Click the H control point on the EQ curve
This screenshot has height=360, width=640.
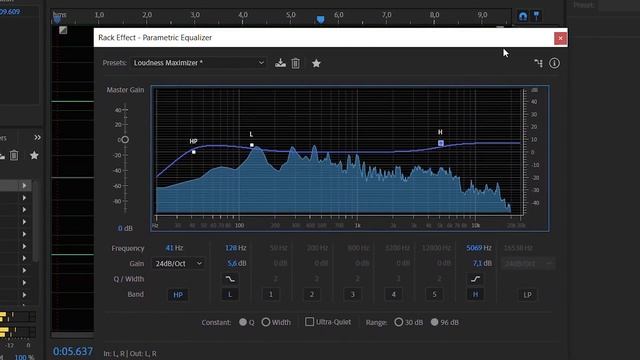[x=441, y=143]
